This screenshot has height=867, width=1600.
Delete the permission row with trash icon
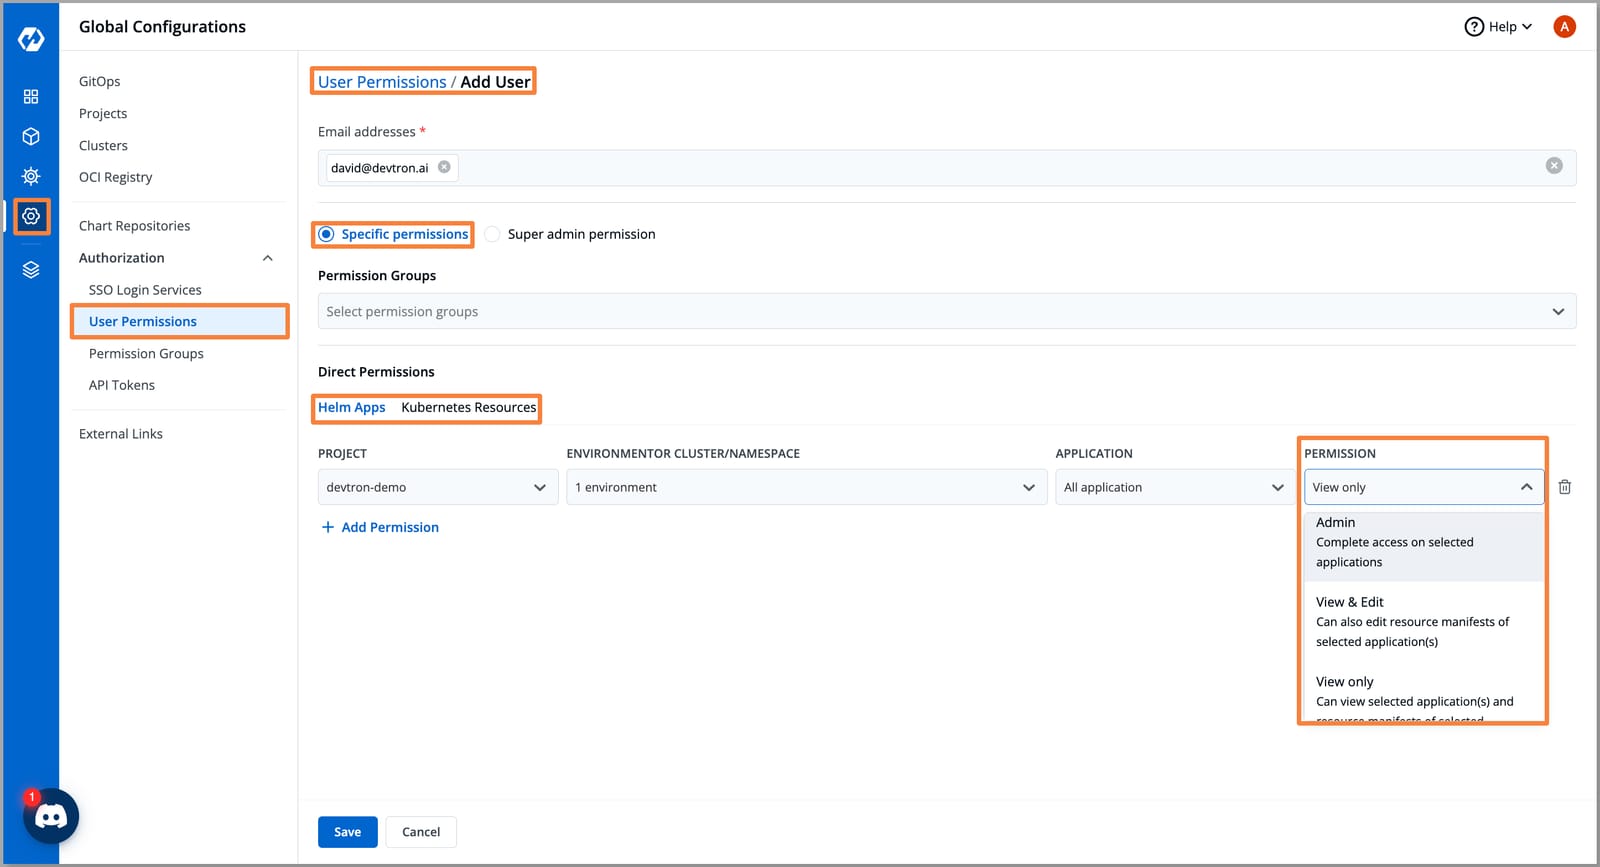[1564, 487]
